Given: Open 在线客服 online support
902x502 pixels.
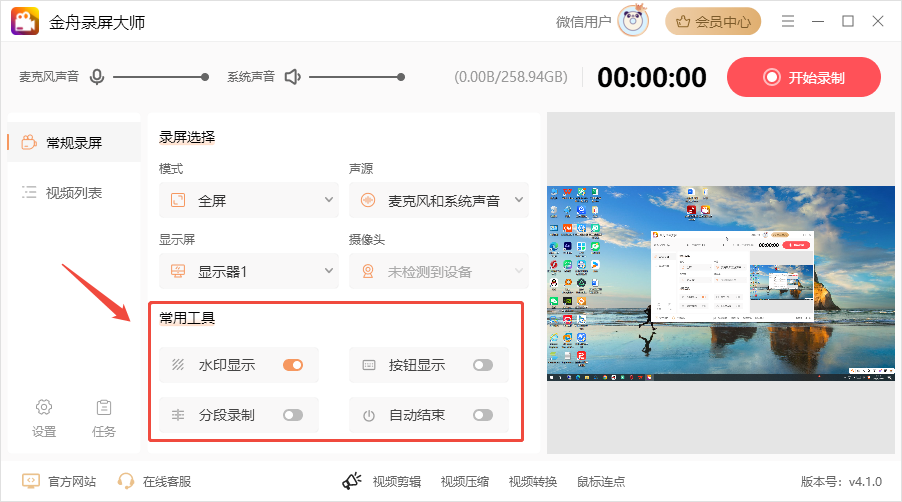Looking at the screenshot, I should coord(154,481).
